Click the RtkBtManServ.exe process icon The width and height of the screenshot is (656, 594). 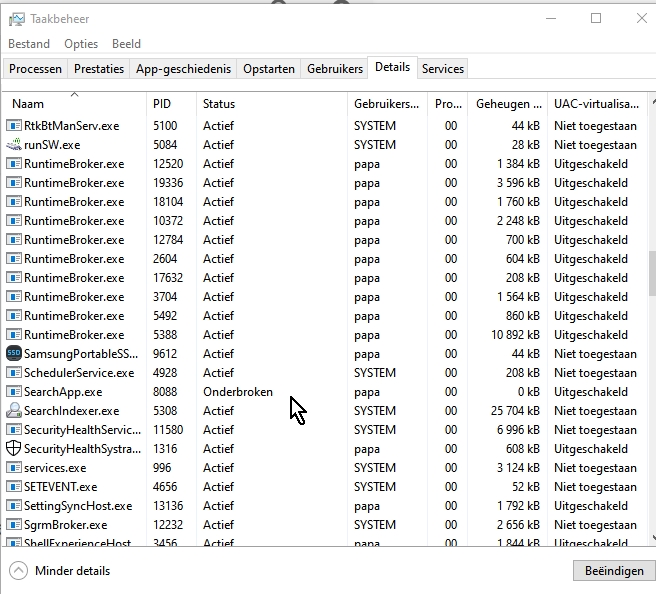[14, 126]
